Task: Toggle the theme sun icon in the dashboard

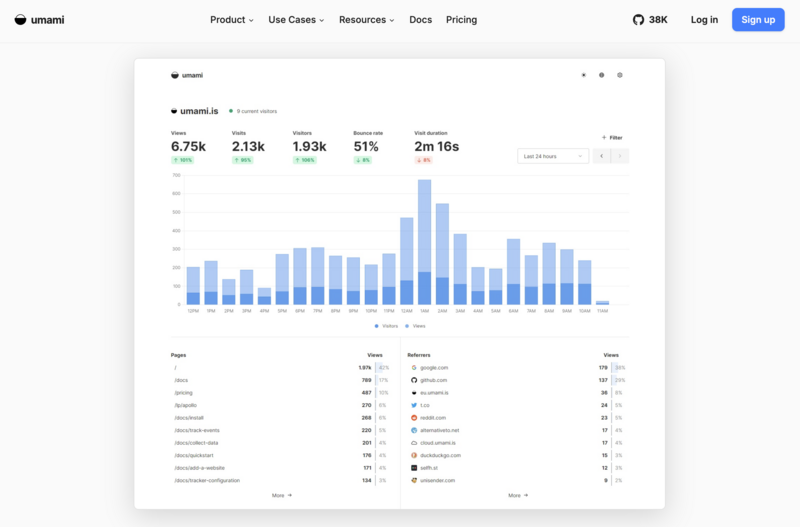Action: [584, 75]
